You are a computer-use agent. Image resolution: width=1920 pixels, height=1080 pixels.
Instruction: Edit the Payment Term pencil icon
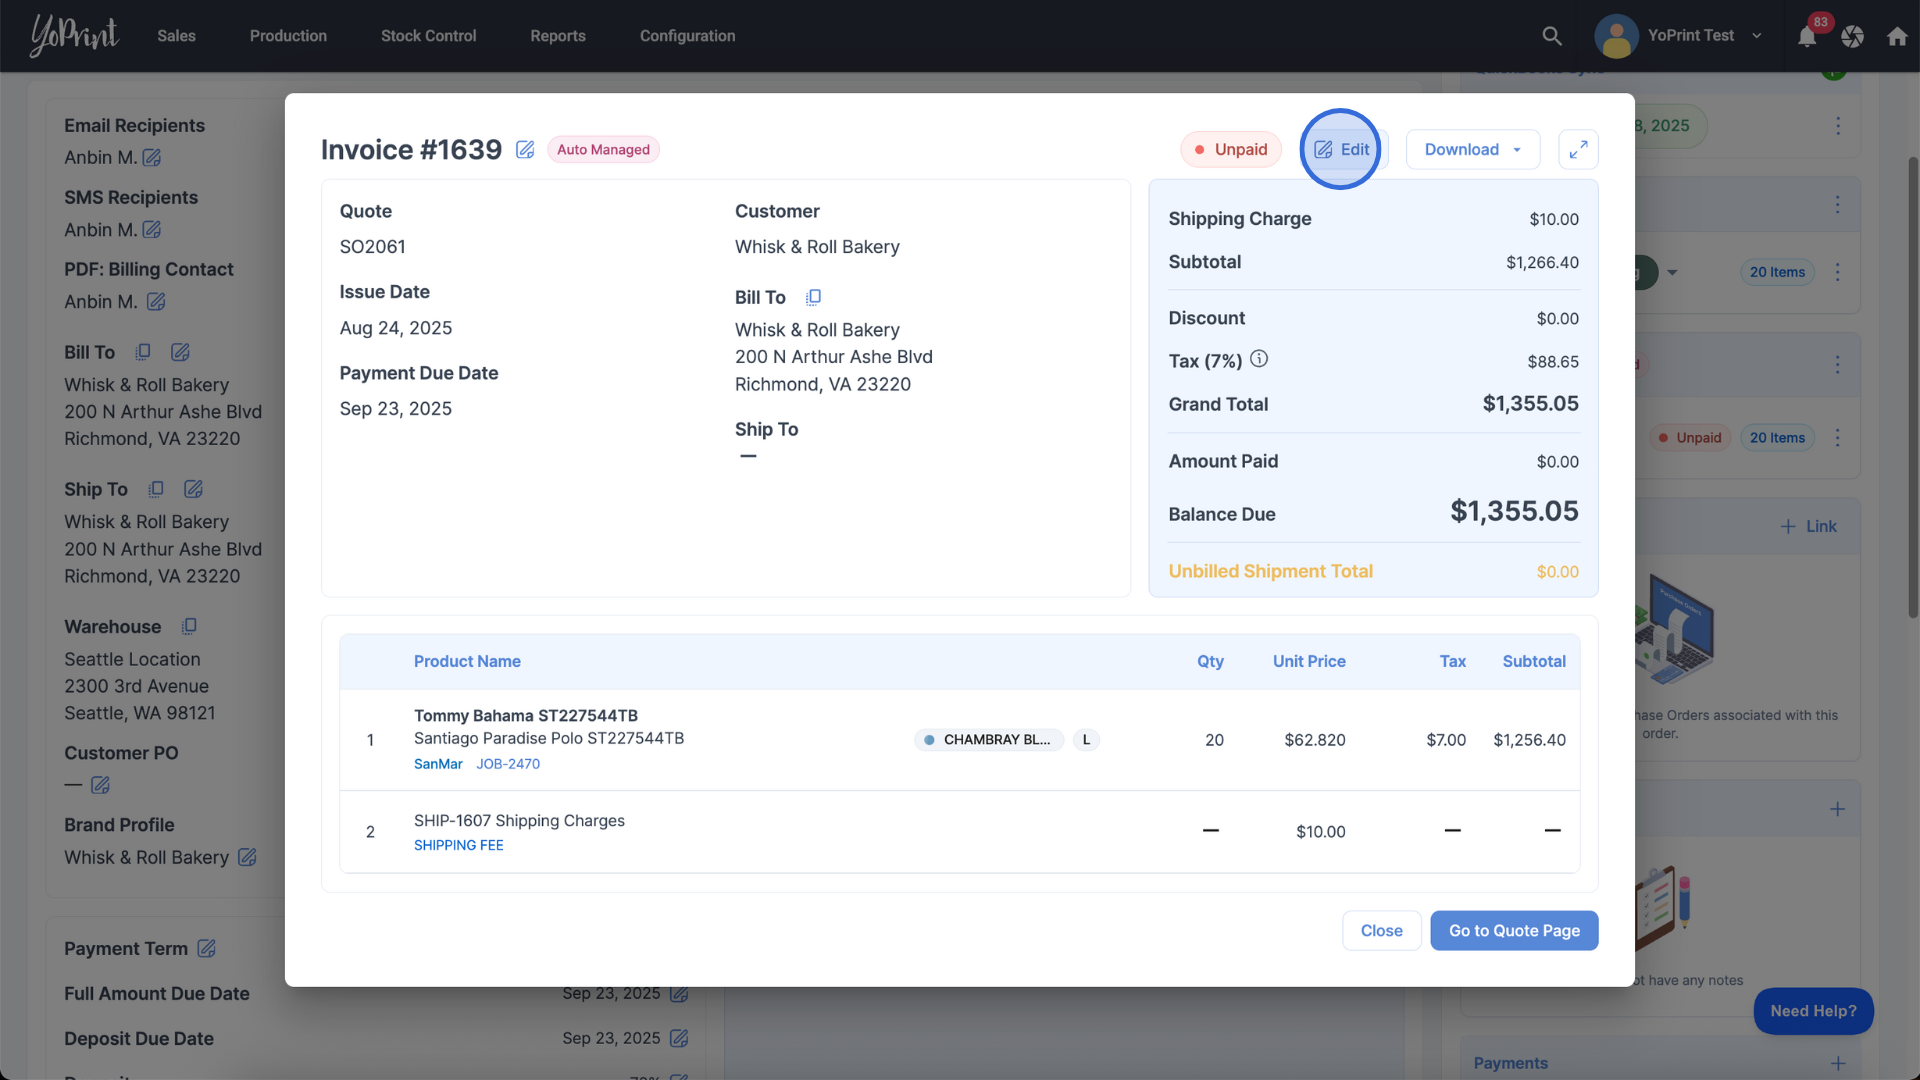(x=207, y=949)
